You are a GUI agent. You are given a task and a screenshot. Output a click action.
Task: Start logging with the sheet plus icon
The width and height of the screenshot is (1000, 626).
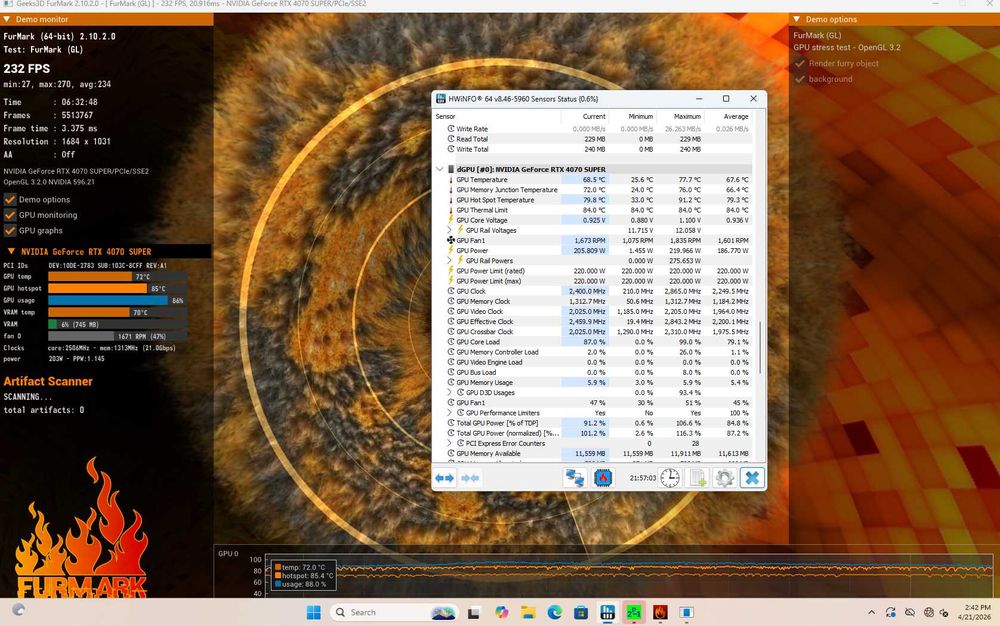point(698,478)
